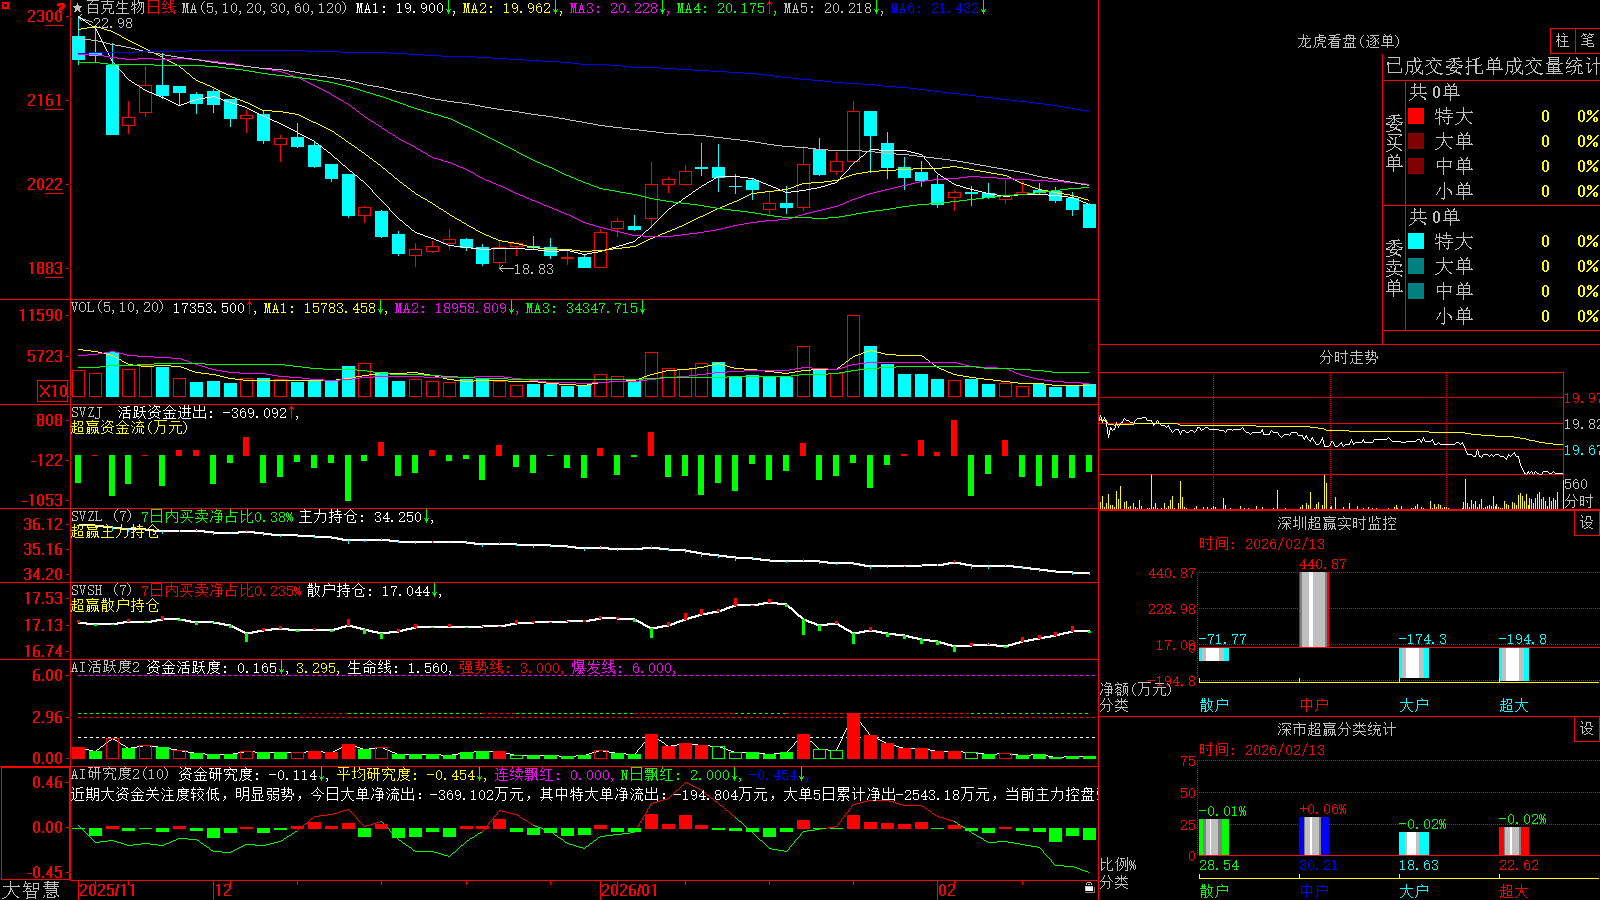
Task: Click the 中户 30.21 bar in 分类统计
Action: [1314, 836]
